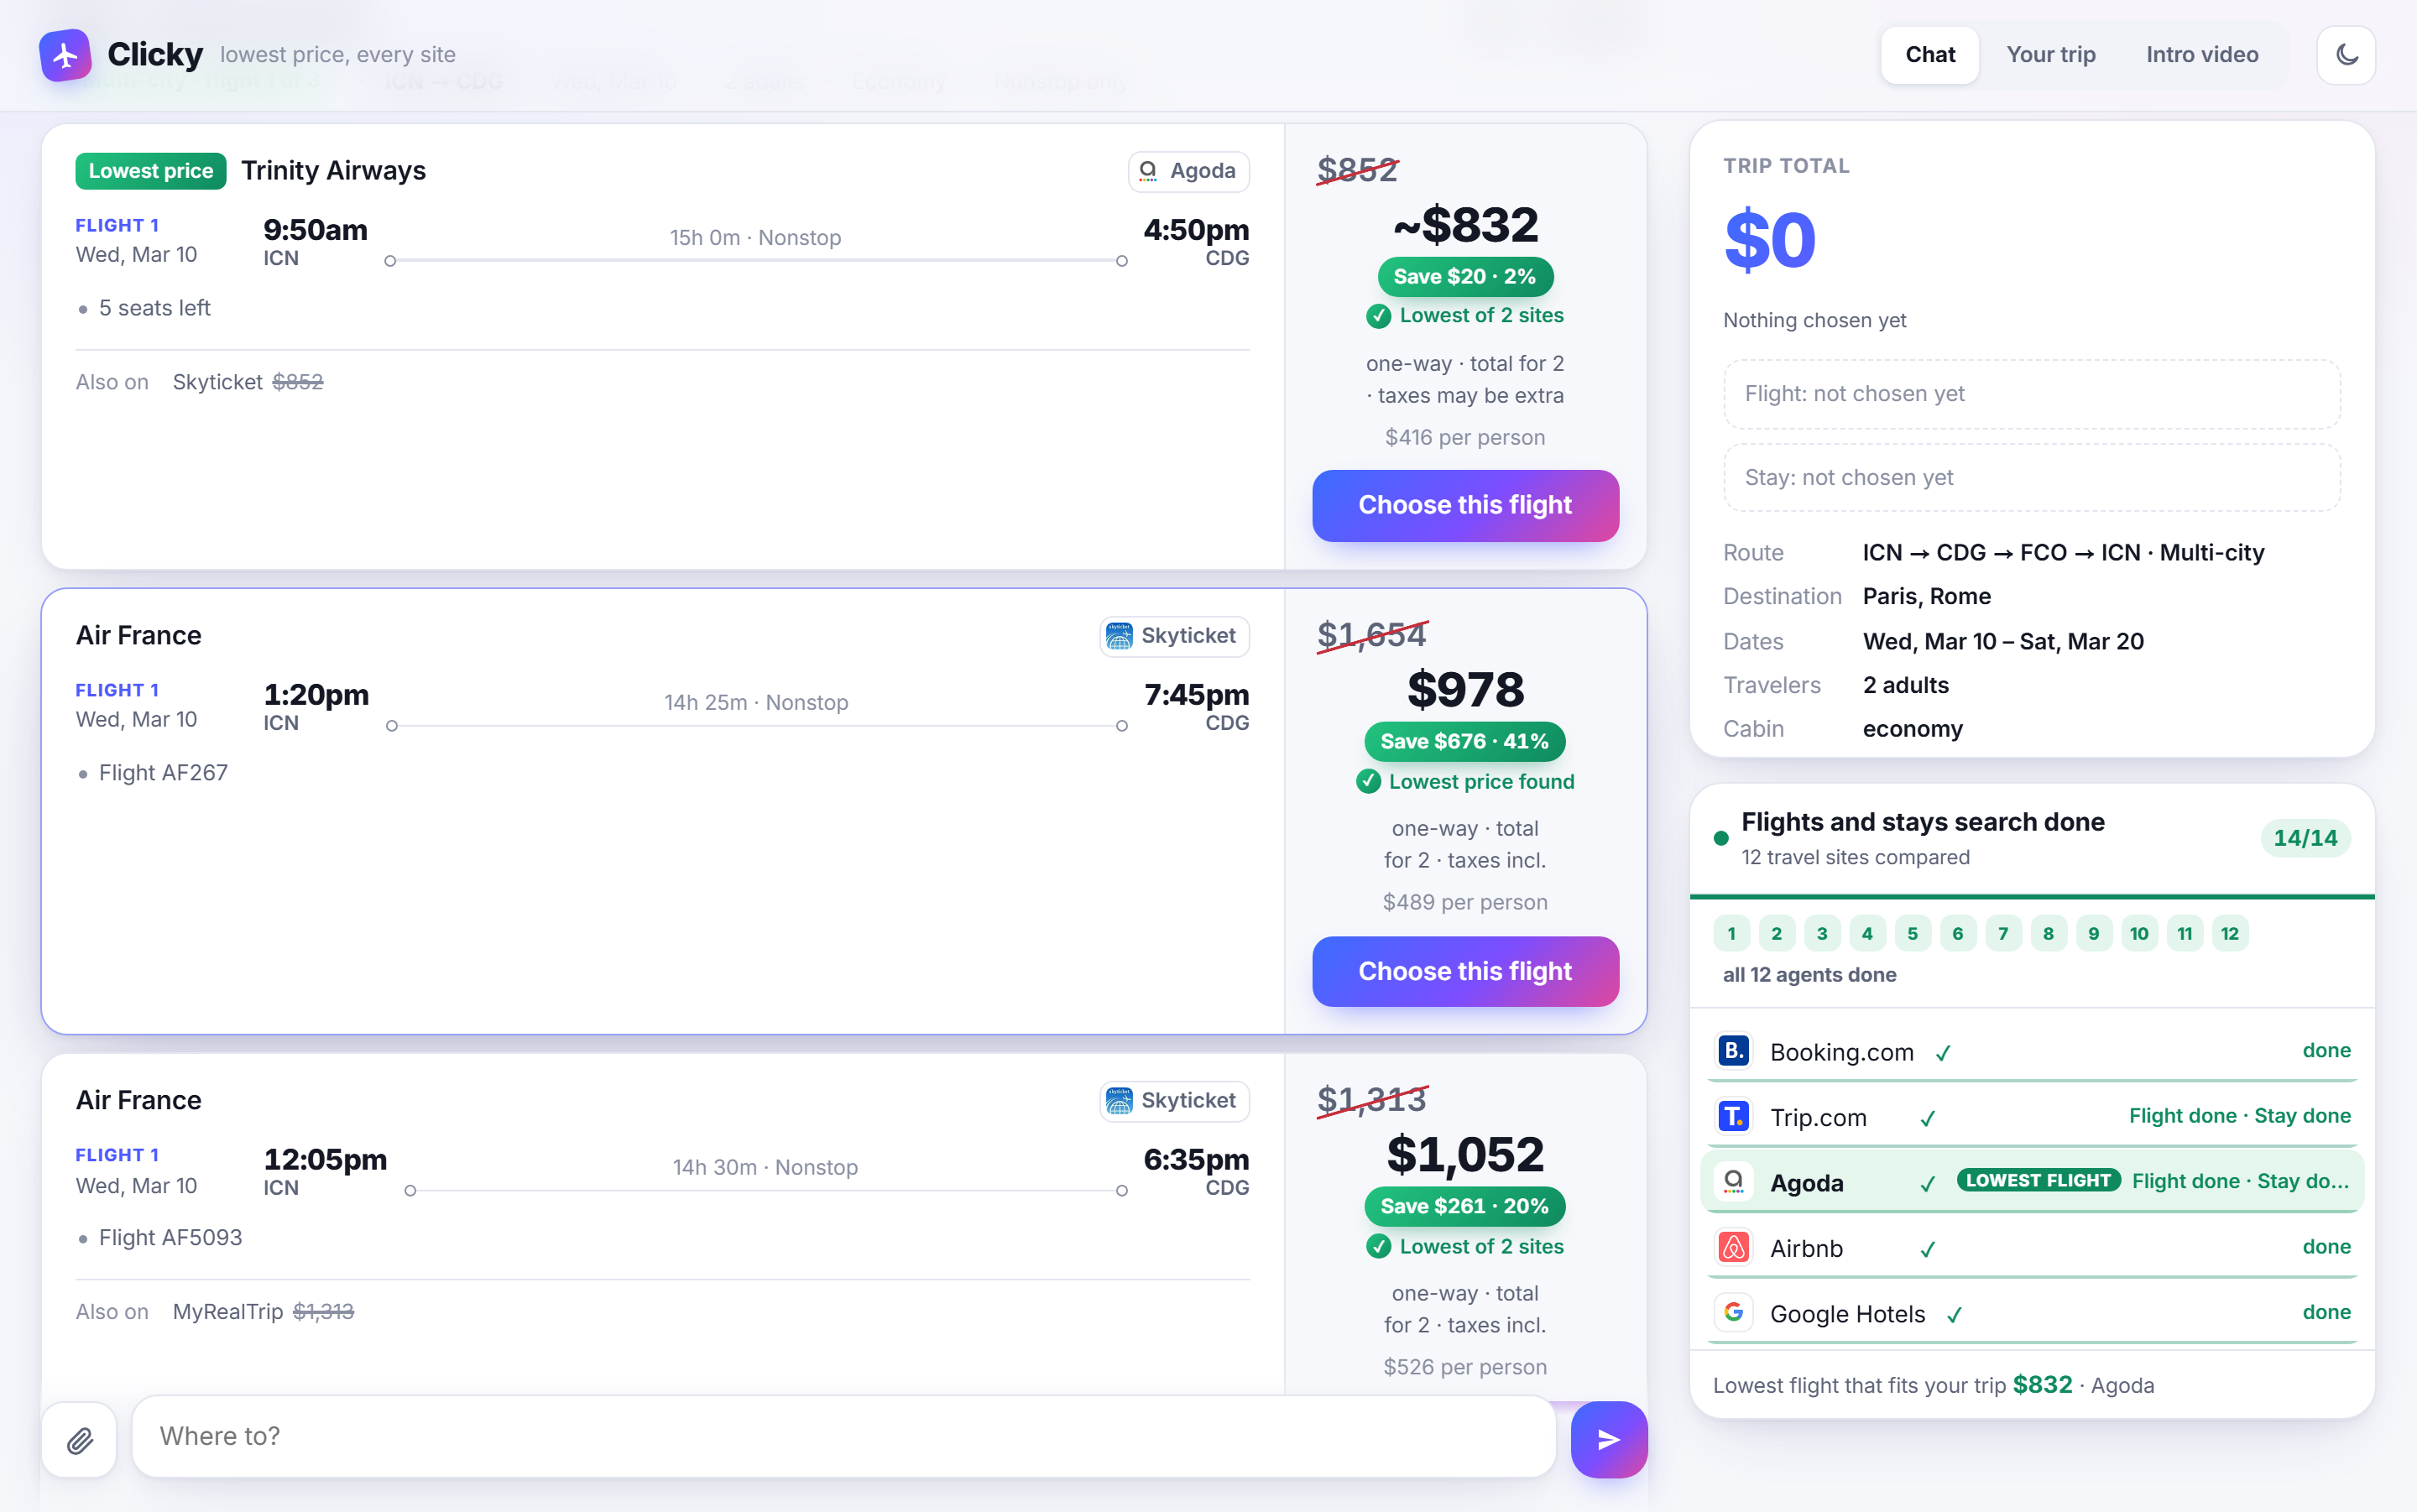Select agent chip 7
The width and height of the screenshot is (2417, 1512).
[2003, 934]
